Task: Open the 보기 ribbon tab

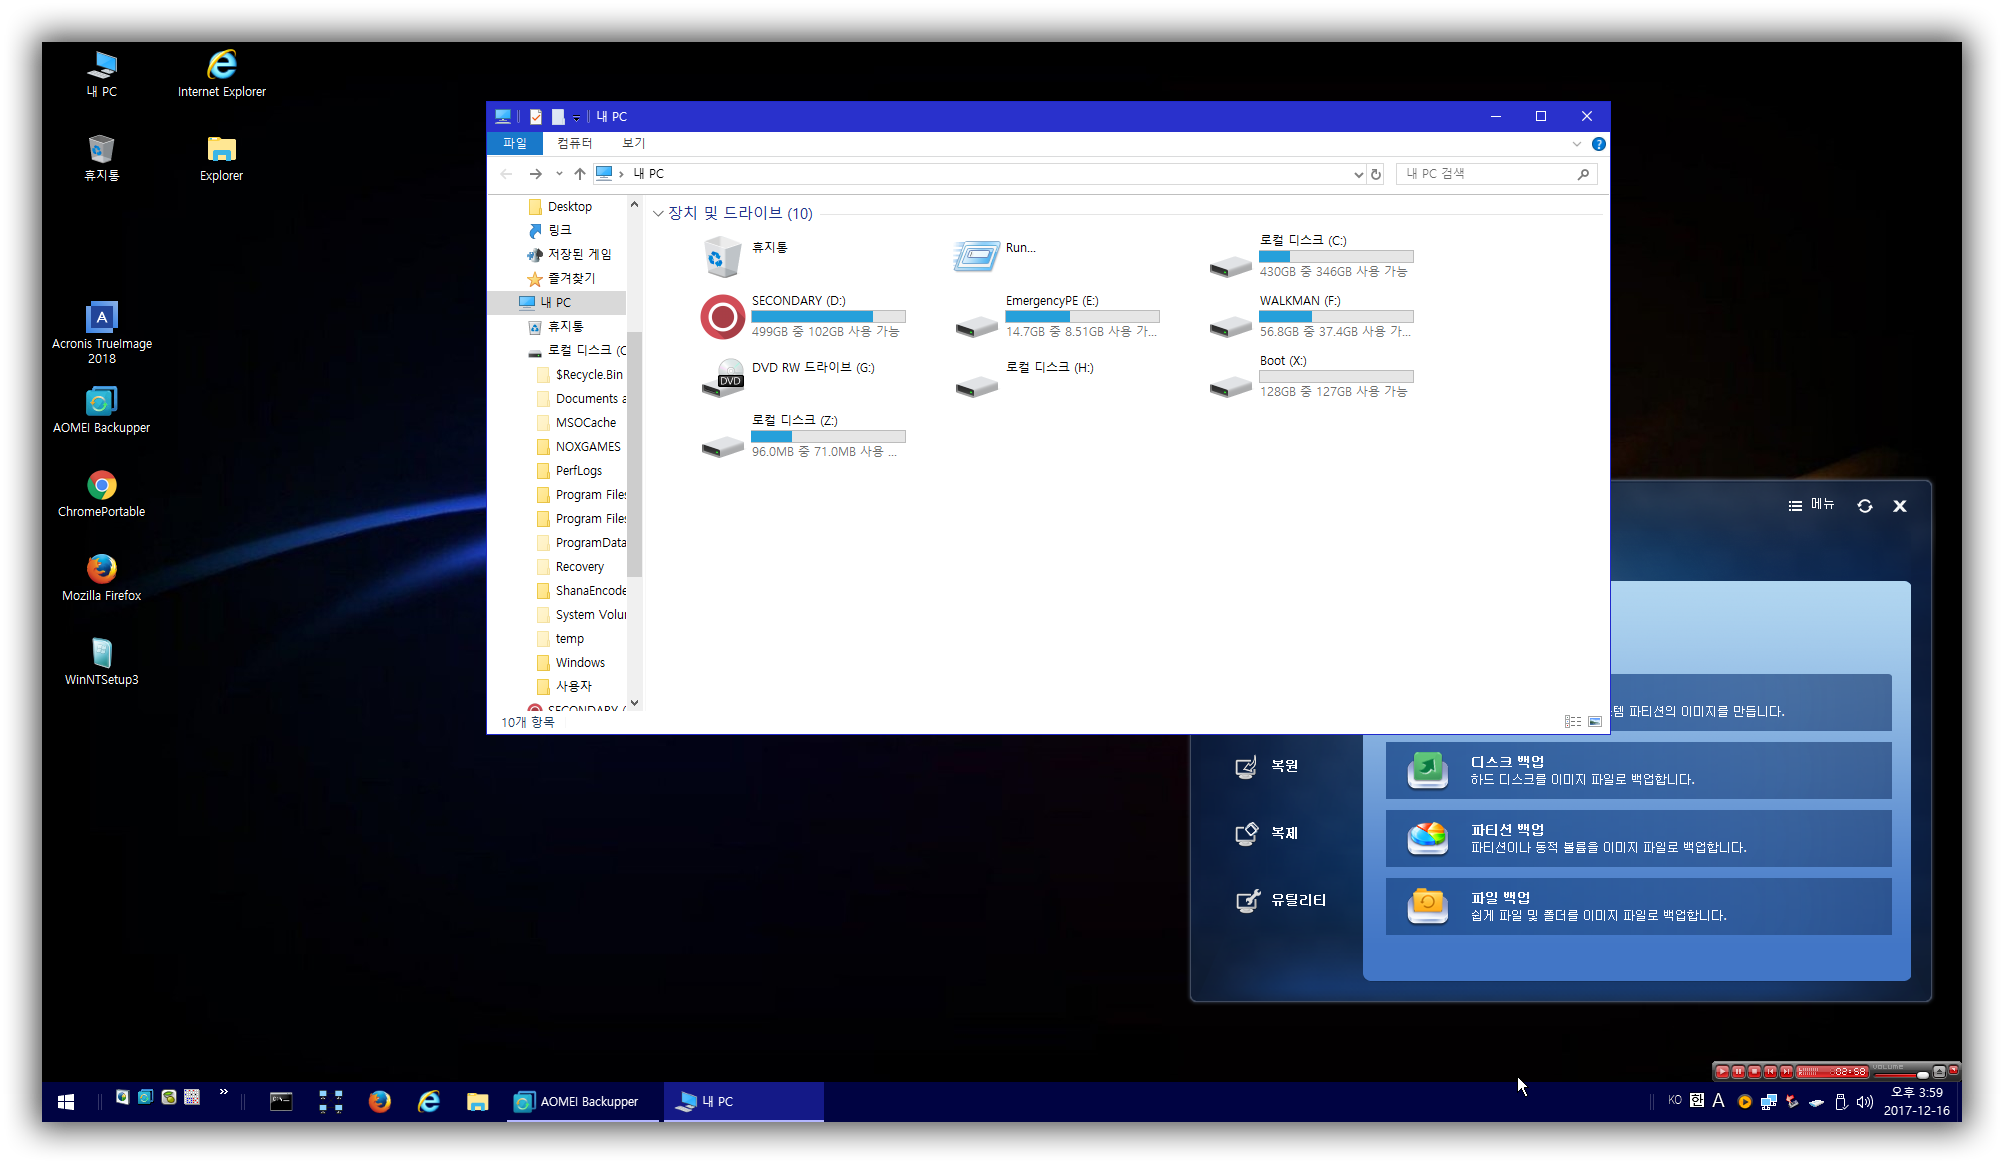Action: pyautogui.click(x=633, y=143)
